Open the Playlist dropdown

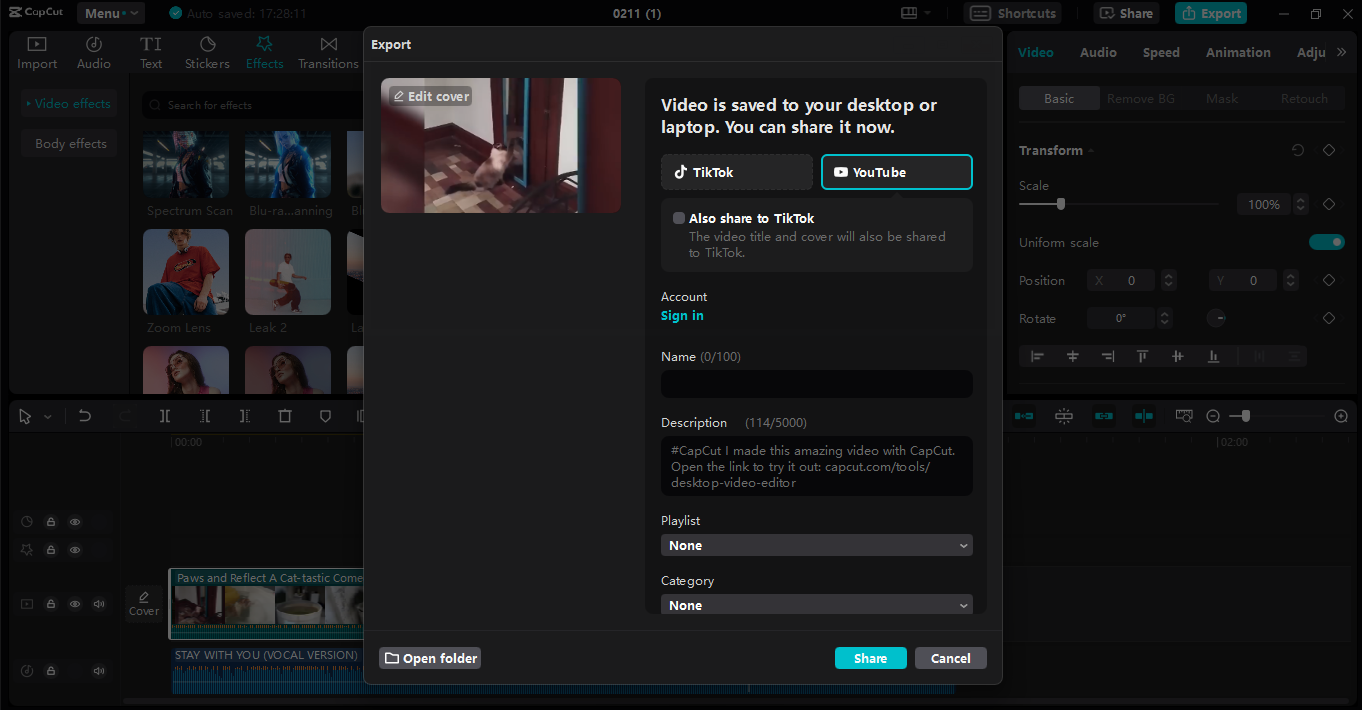817,545
